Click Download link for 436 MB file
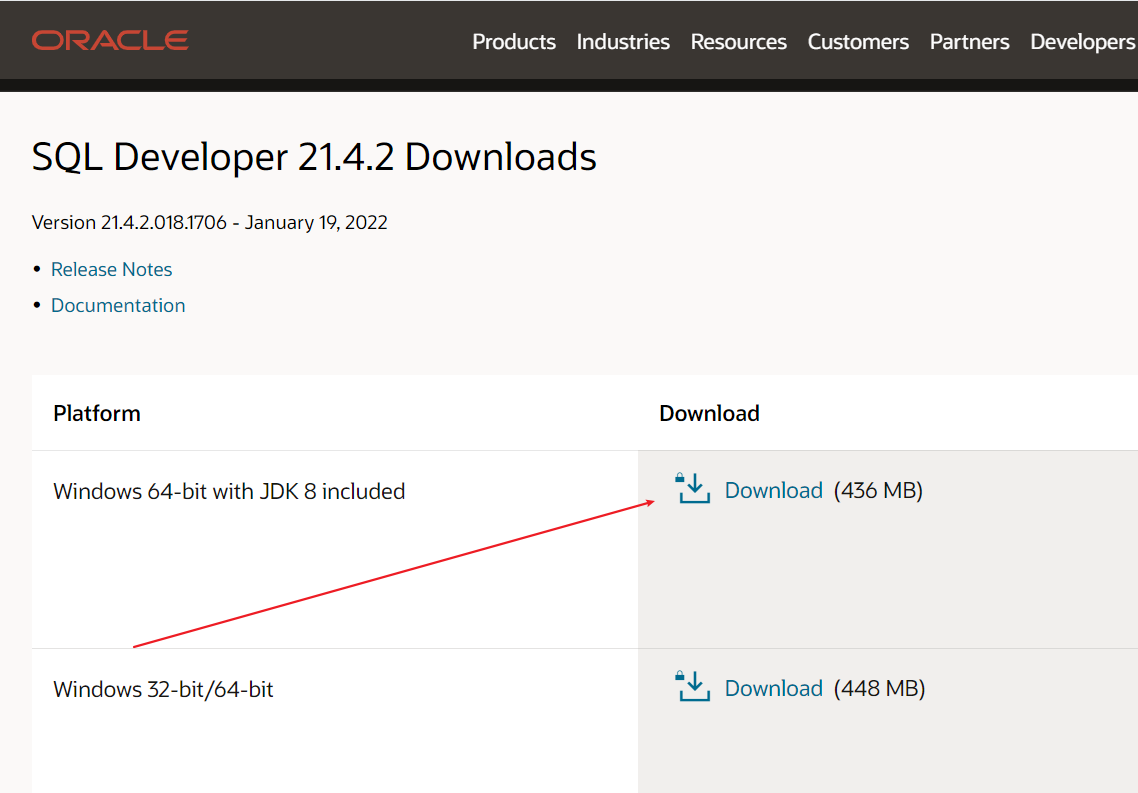Image resolution: width=1138 pixels, height=793 pixels. click(x=774, y=490)
